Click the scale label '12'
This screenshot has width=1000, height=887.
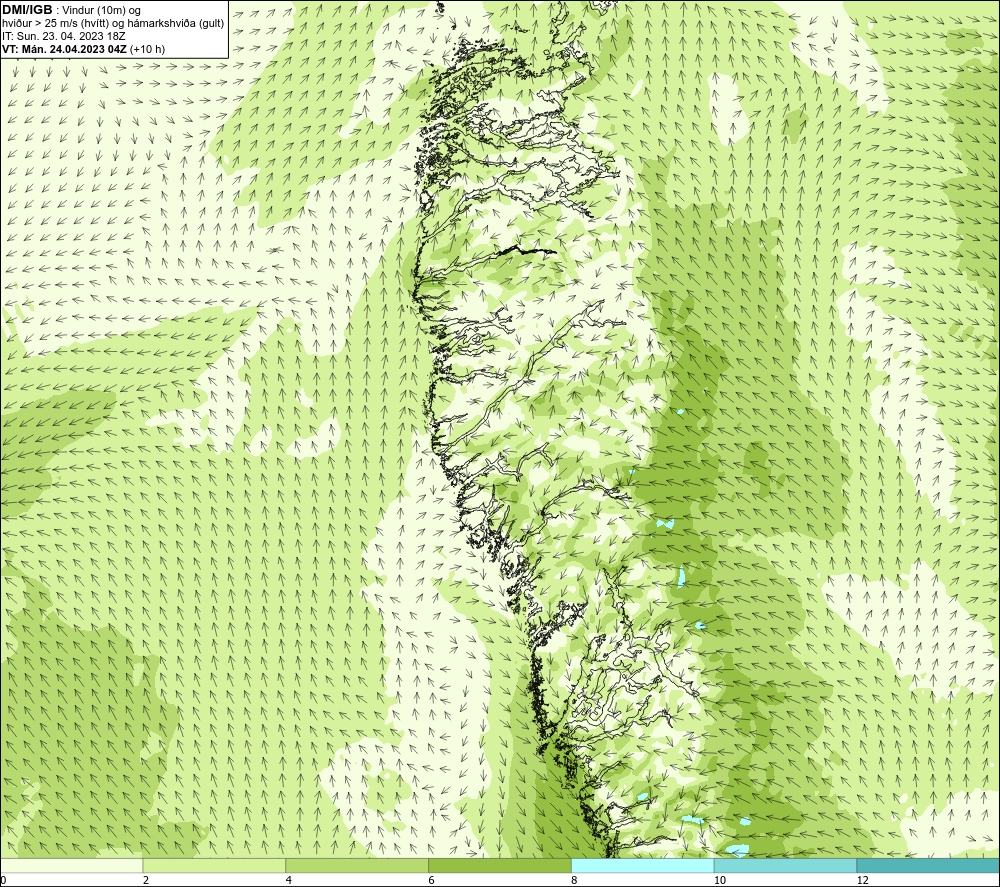tap(862, 881)
